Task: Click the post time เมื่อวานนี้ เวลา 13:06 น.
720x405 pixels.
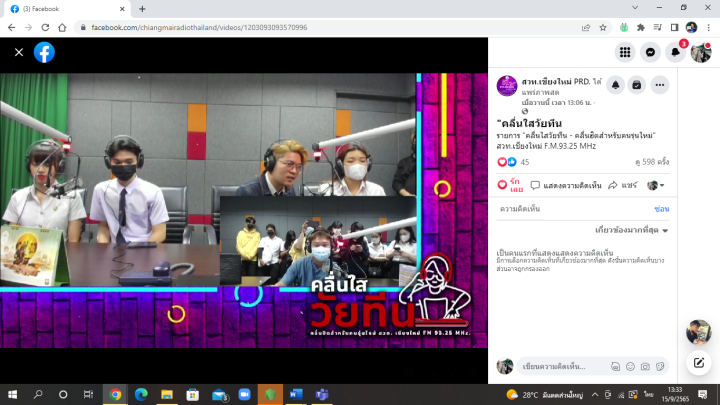Action: coord(557,102)
